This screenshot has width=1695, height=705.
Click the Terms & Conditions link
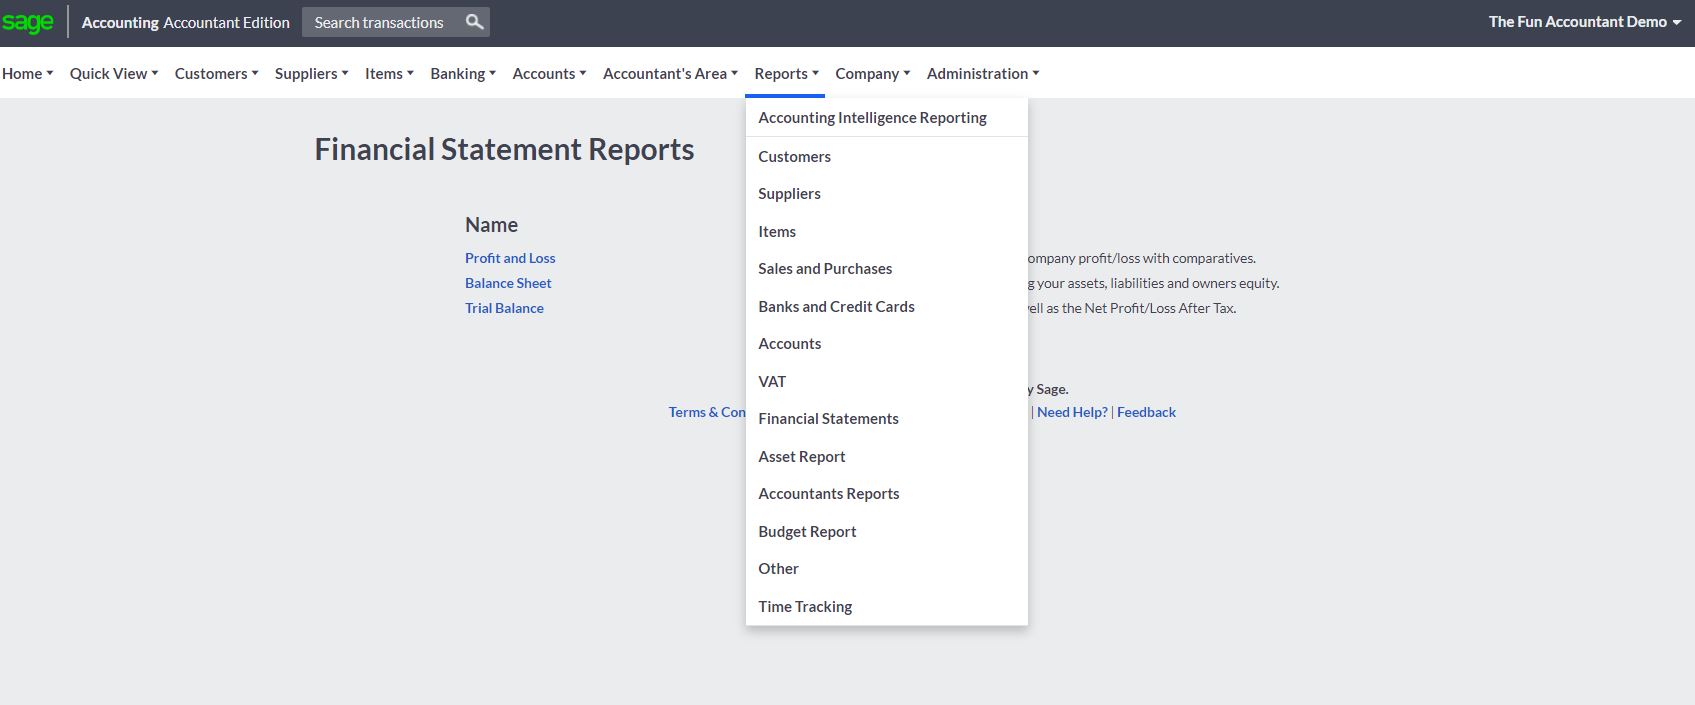pyautogui.click(x=707, y=412)
